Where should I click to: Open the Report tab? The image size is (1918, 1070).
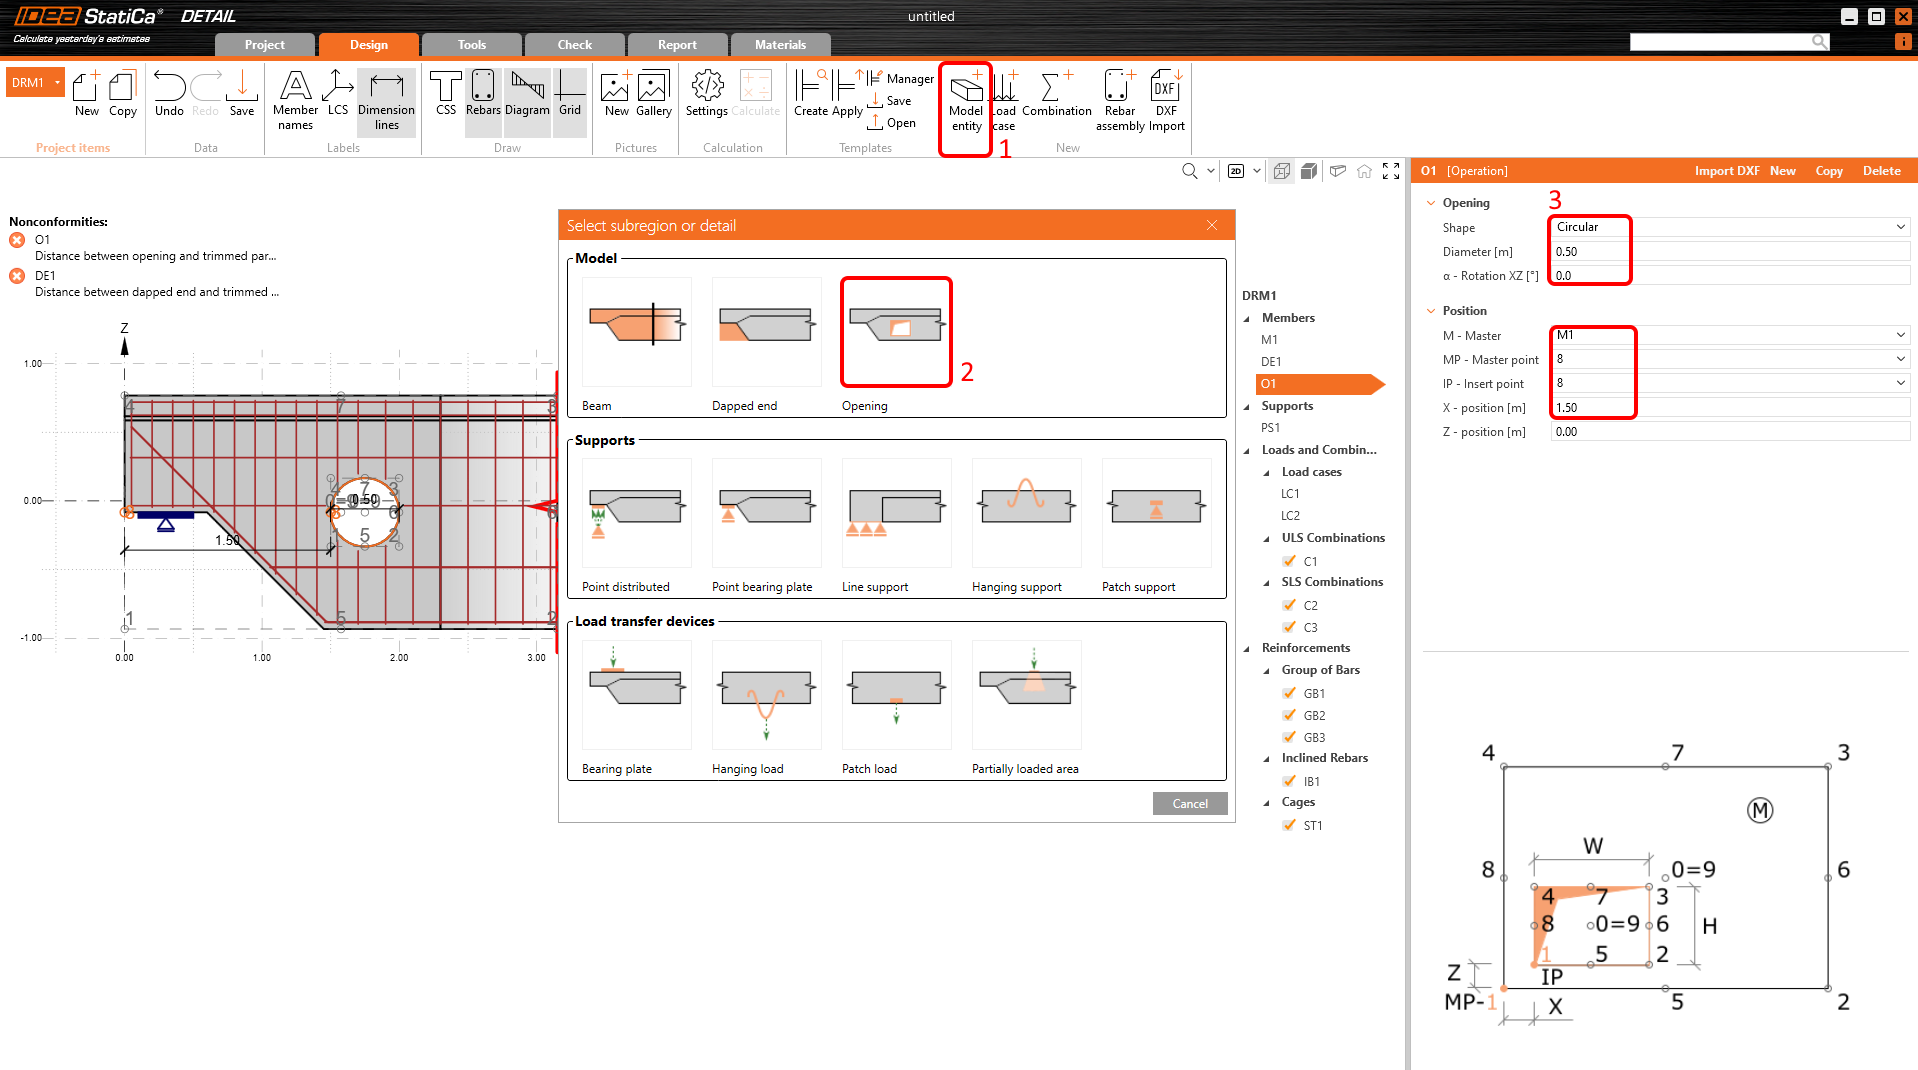[x=677, y=44]
